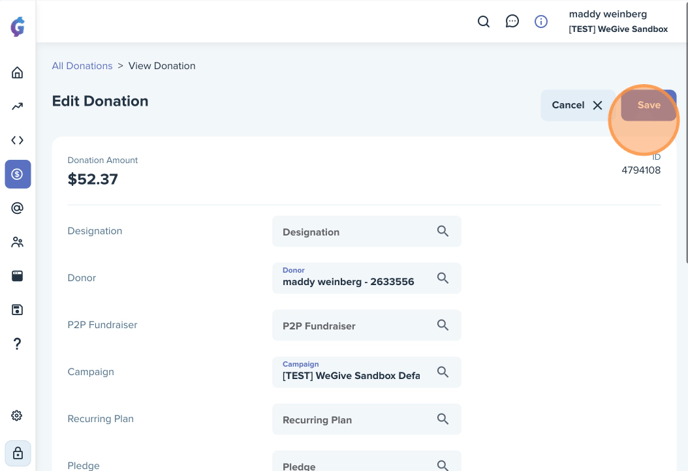
Task: Click the View Donation breadcrumb text
Action: click(162, 66)
